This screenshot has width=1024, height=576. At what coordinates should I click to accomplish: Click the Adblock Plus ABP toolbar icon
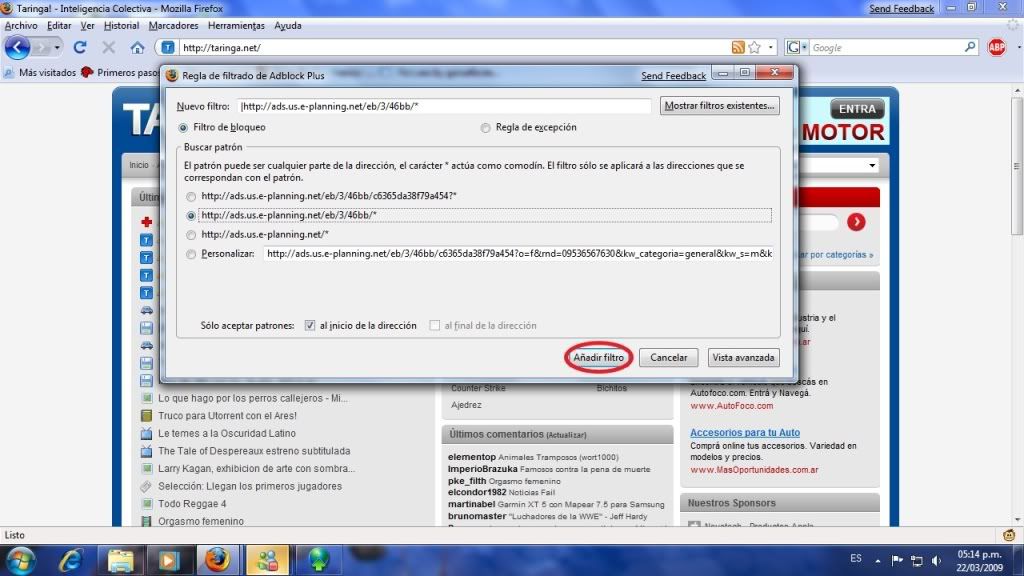(997, 48)
